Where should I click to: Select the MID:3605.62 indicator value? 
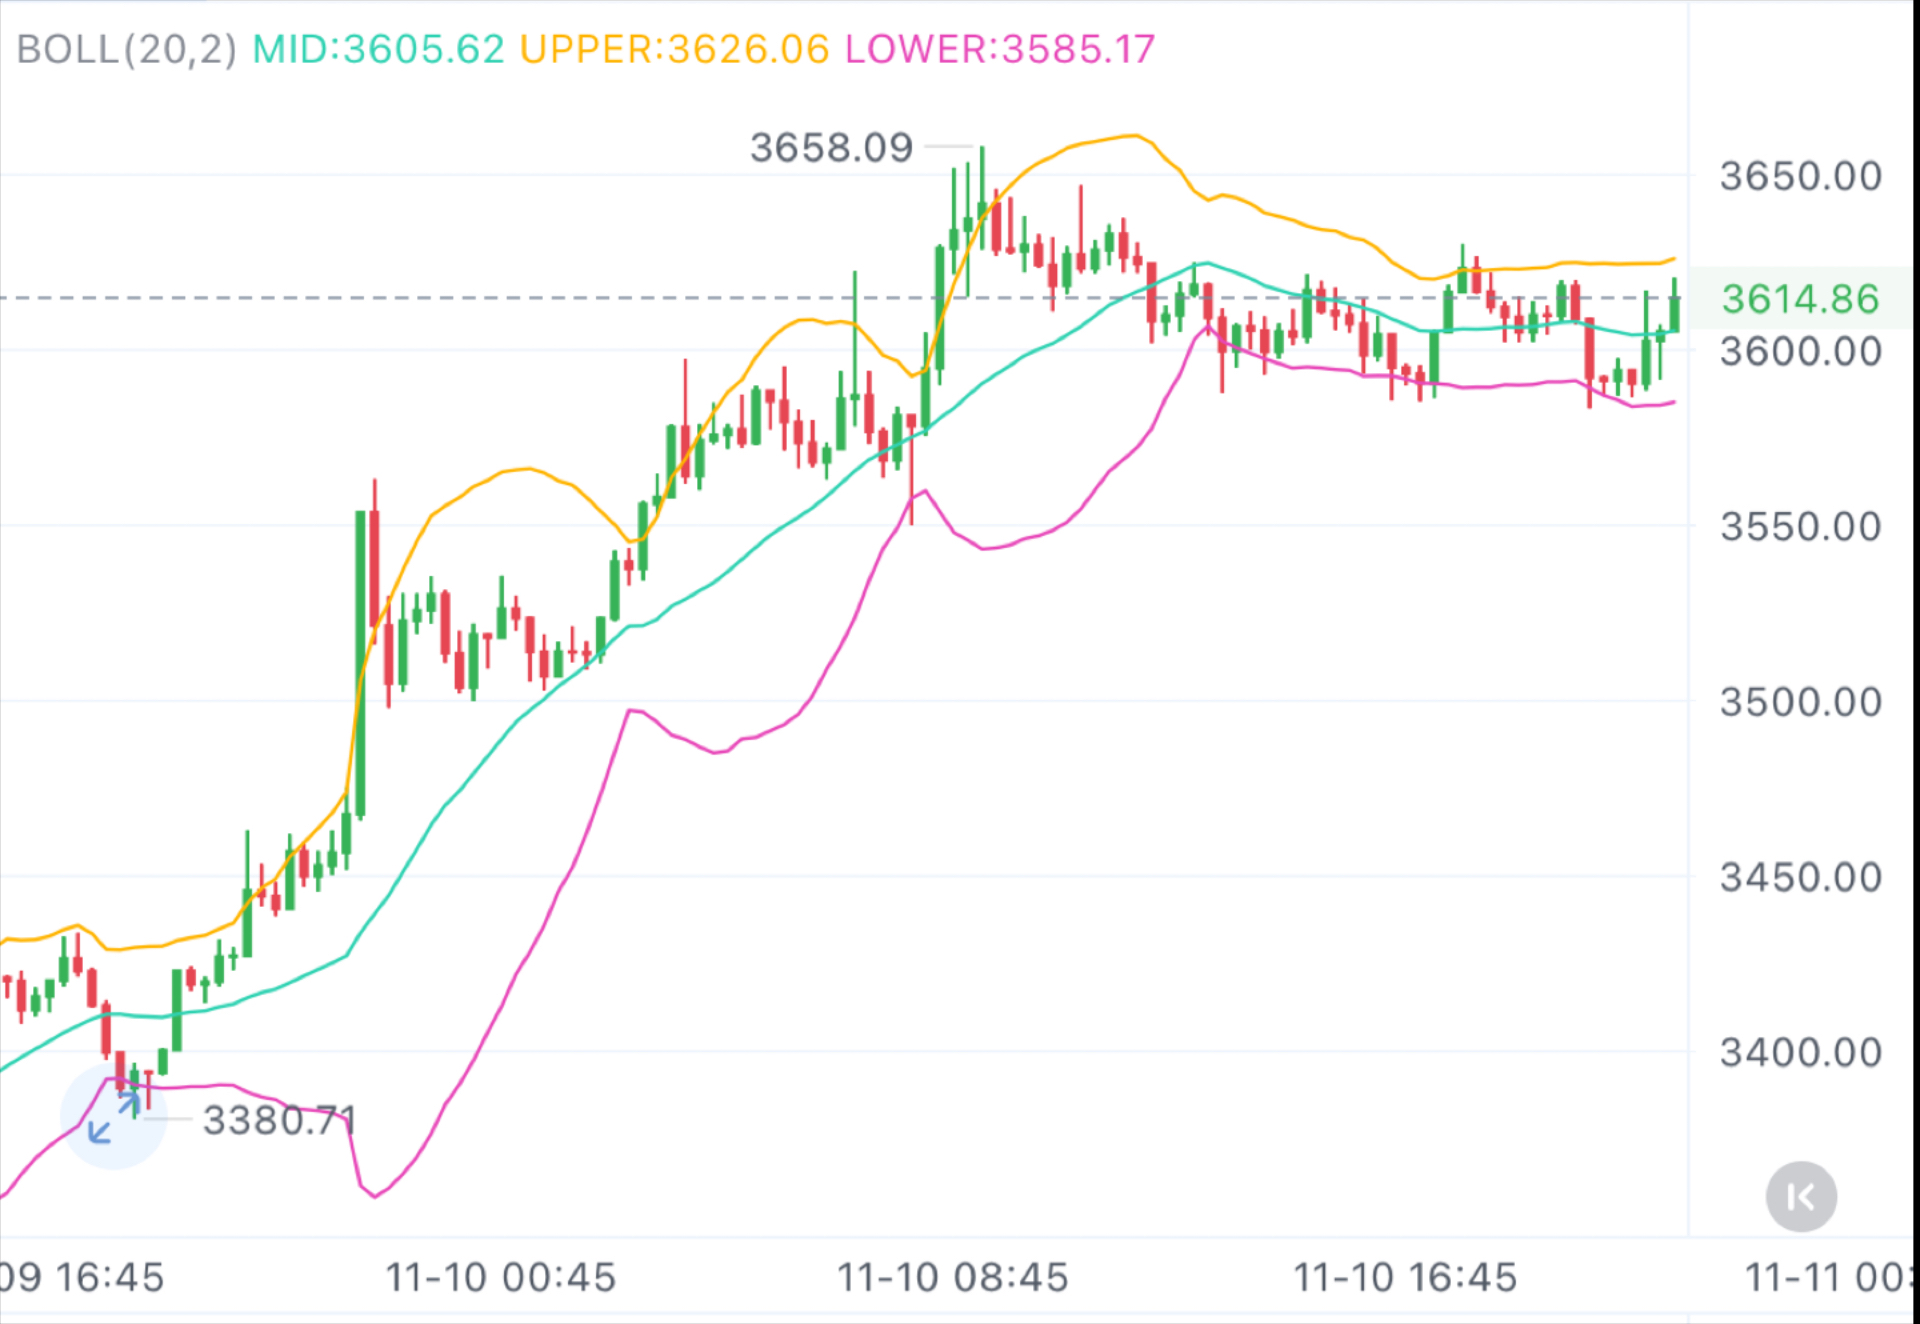pyautogui.click(x=378, y=49)
